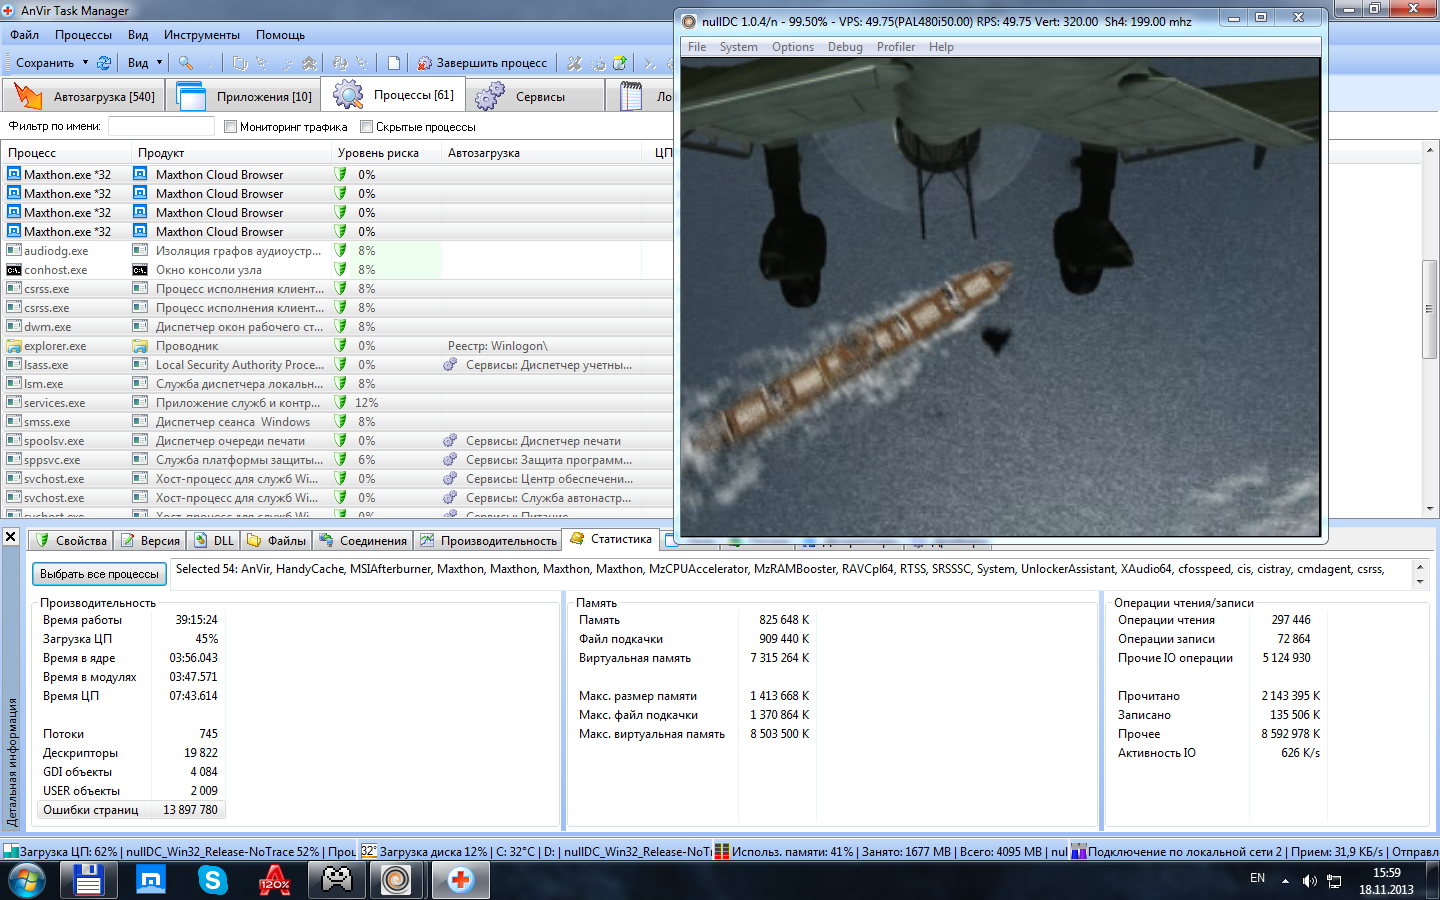
Task: Click the volume speaker icon in system tray
Action: (1309, 880)
